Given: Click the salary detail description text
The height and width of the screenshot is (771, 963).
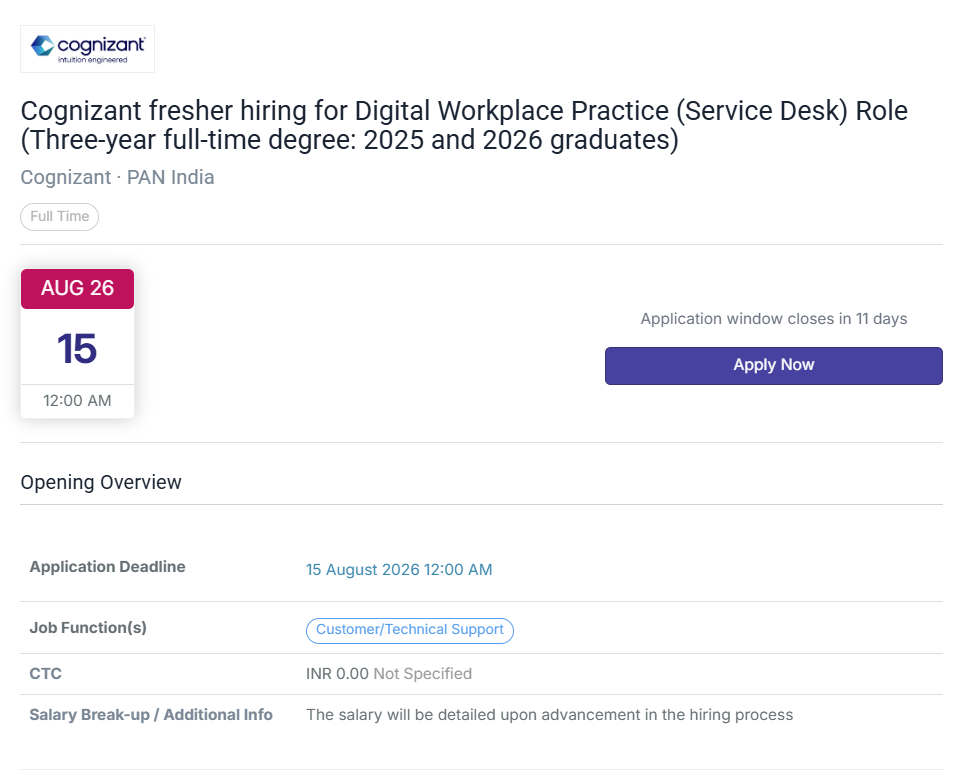Looking at the screenshot, I should [550, 714].
